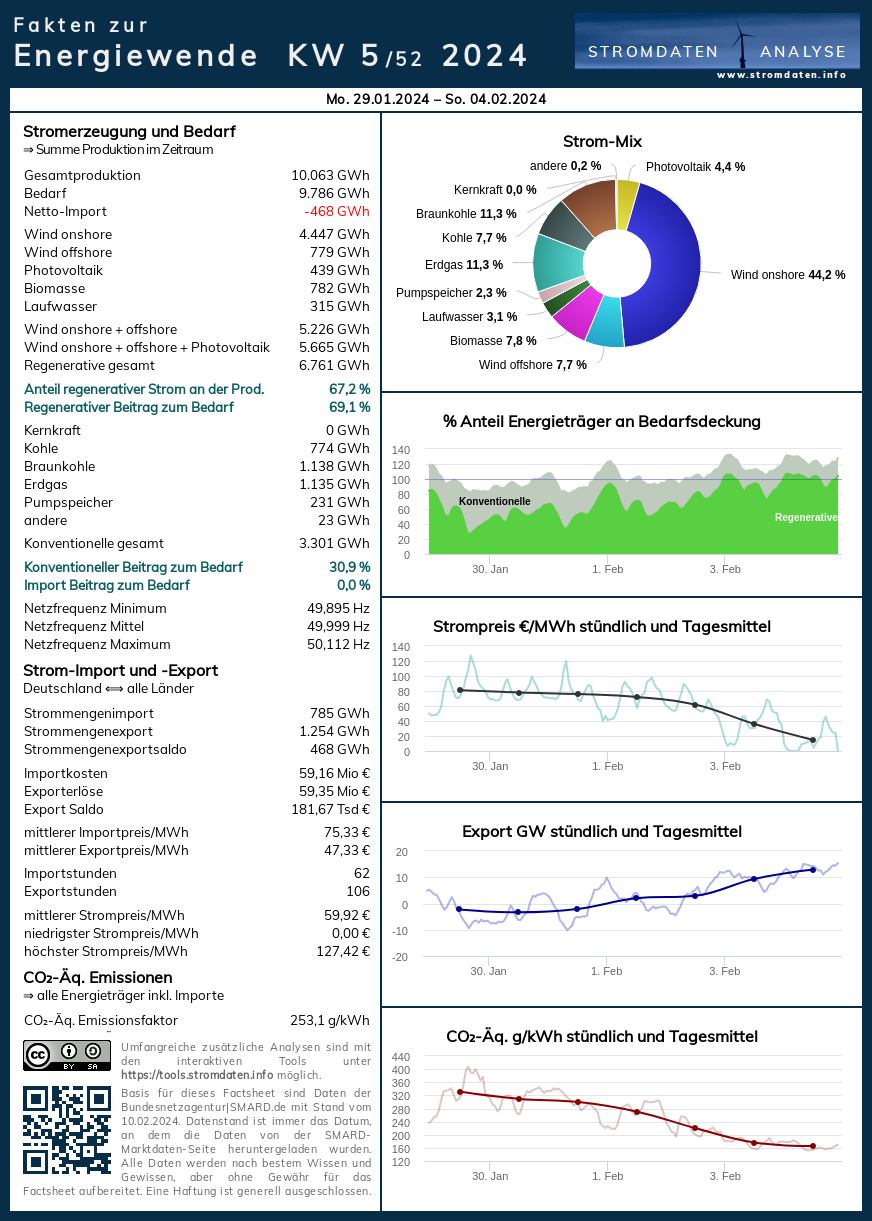Click last daily-mean dot in Export GW chart
The height and width of the screenshot is (1221, 872).
pos(813,869)
